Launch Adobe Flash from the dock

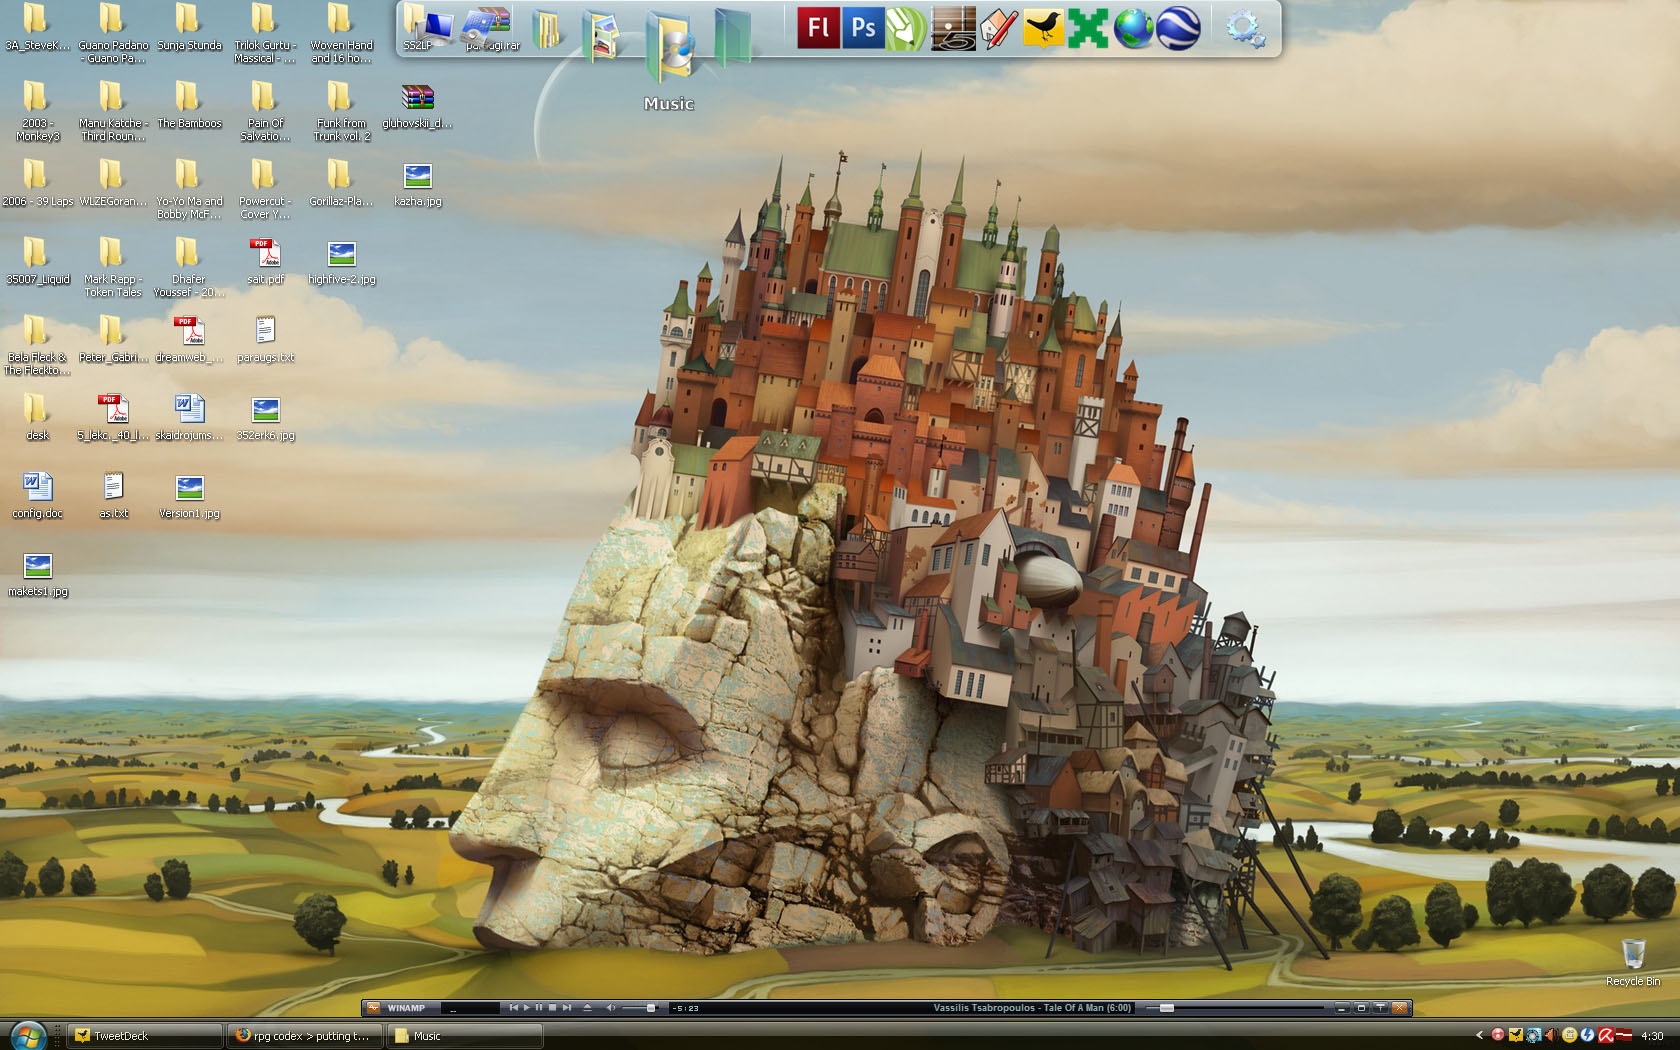coord(818,27)
